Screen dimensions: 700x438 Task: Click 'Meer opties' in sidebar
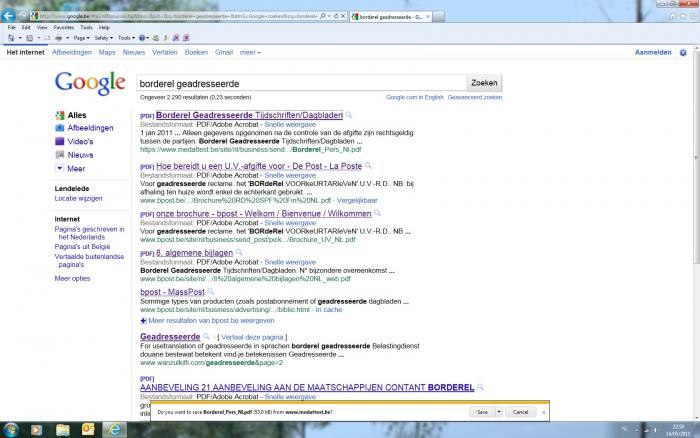(72, 278)
